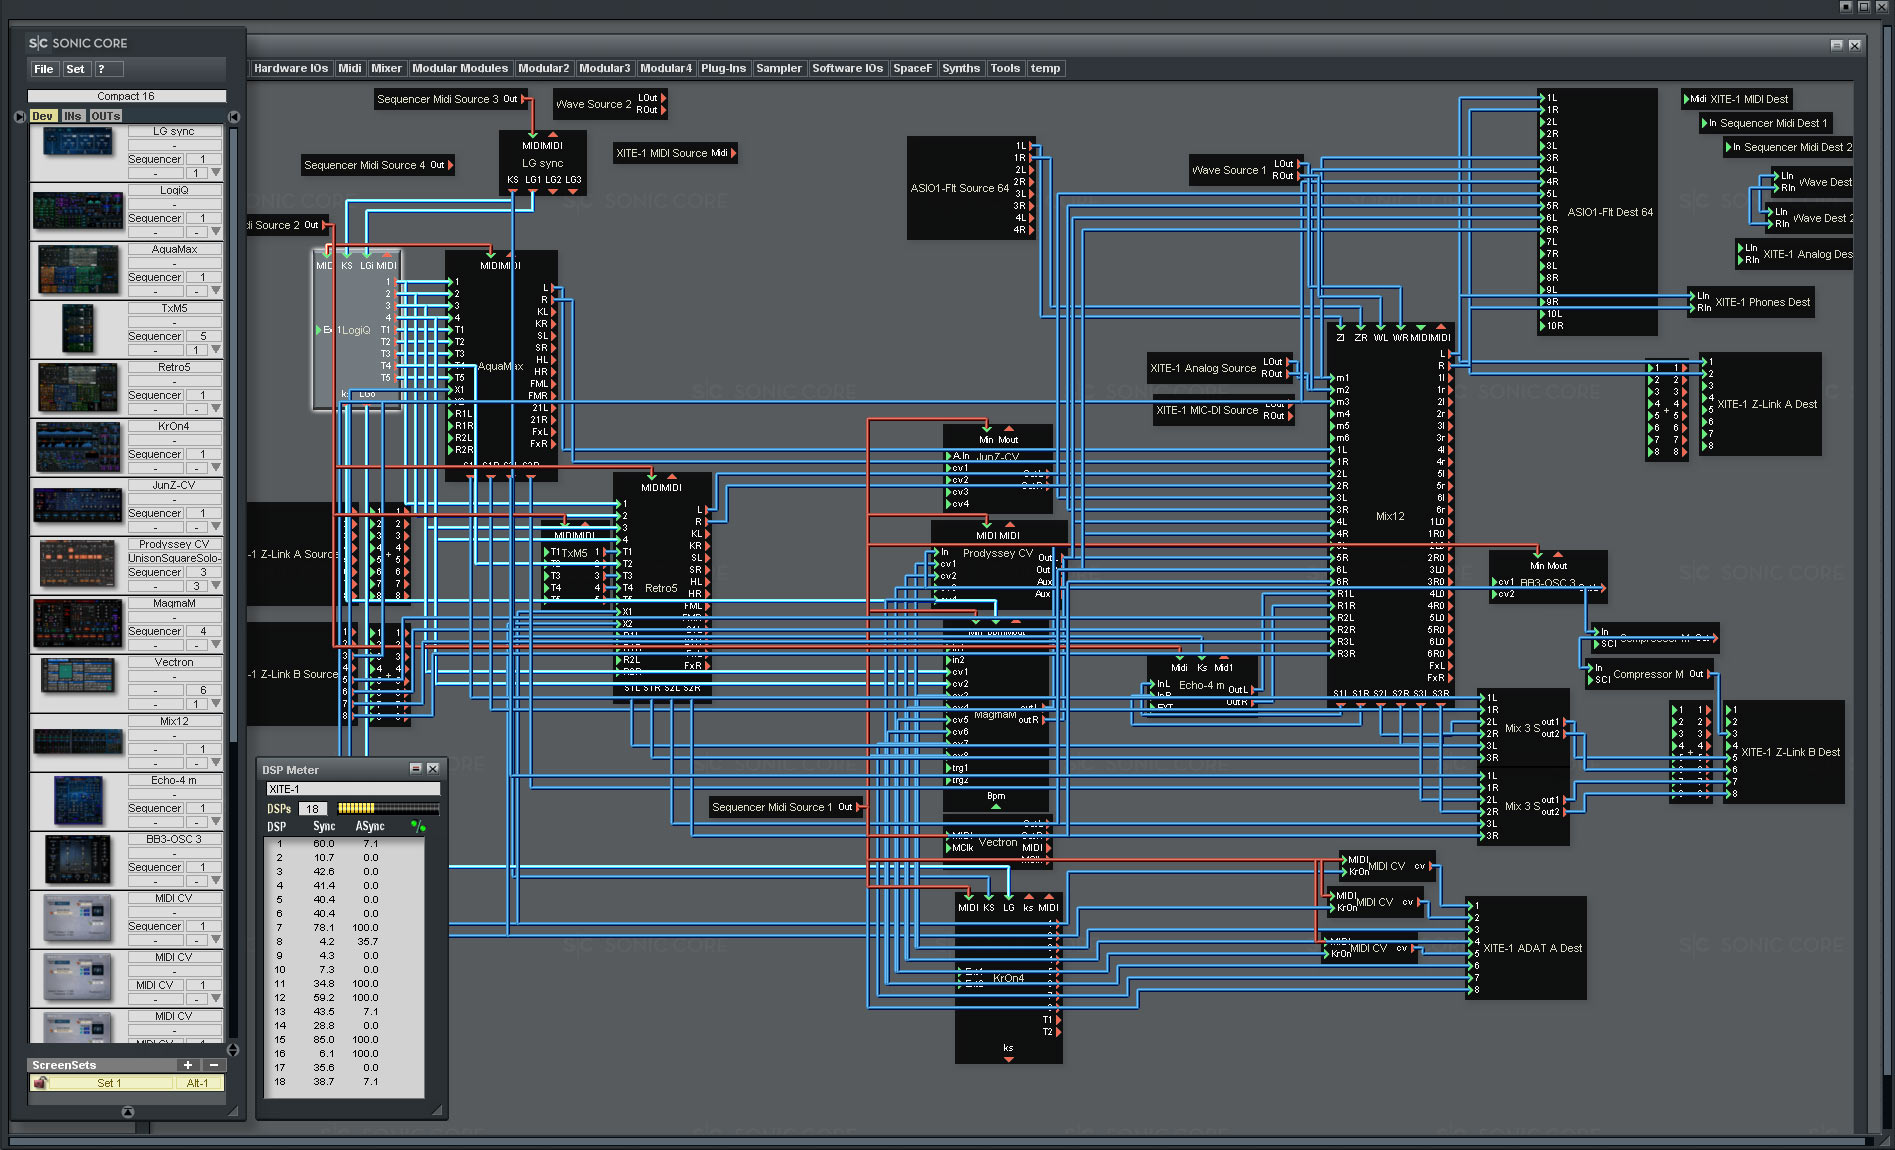This screenshot has height=1150, width=1895.
Task: Click the DSP load level meter bar
Action: (x=387, y=808)
